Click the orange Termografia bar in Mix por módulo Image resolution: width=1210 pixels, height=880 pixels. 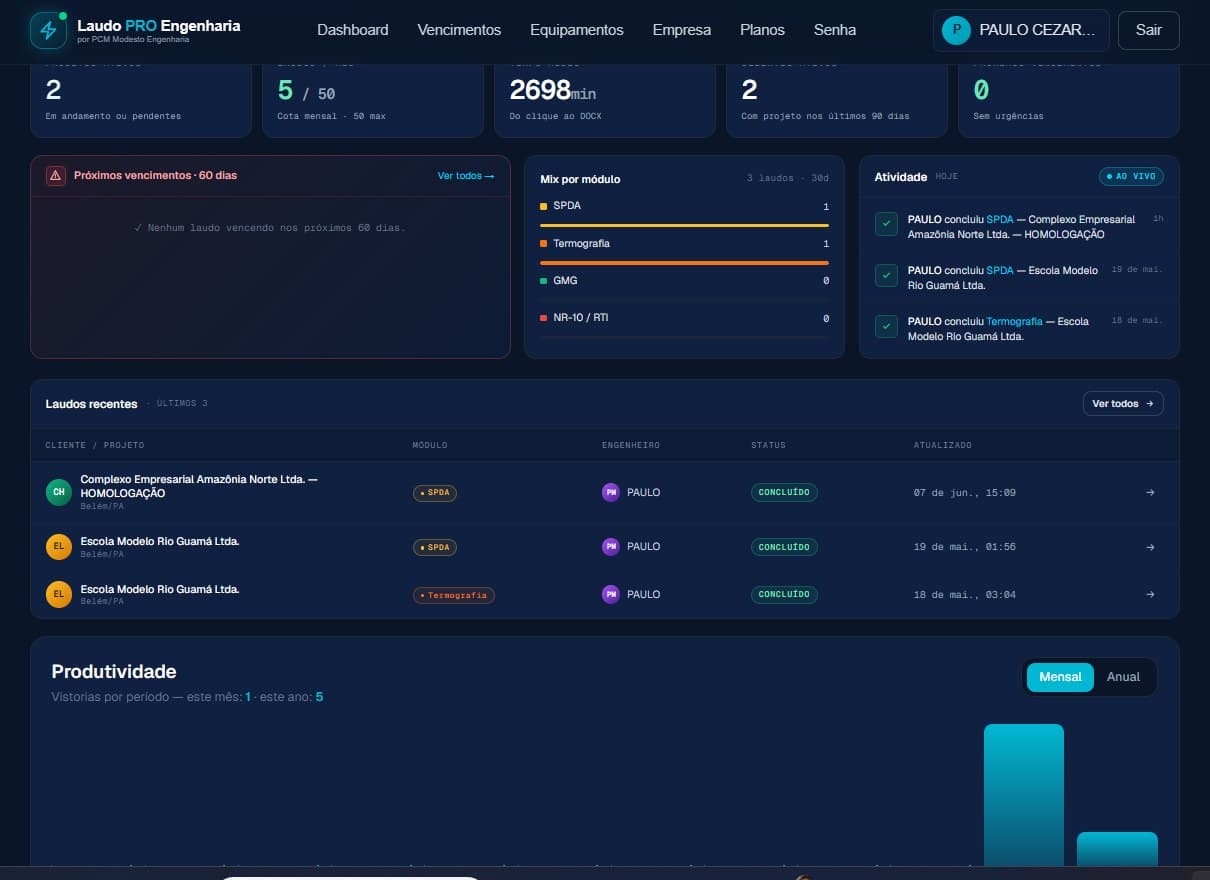point(684,263)
